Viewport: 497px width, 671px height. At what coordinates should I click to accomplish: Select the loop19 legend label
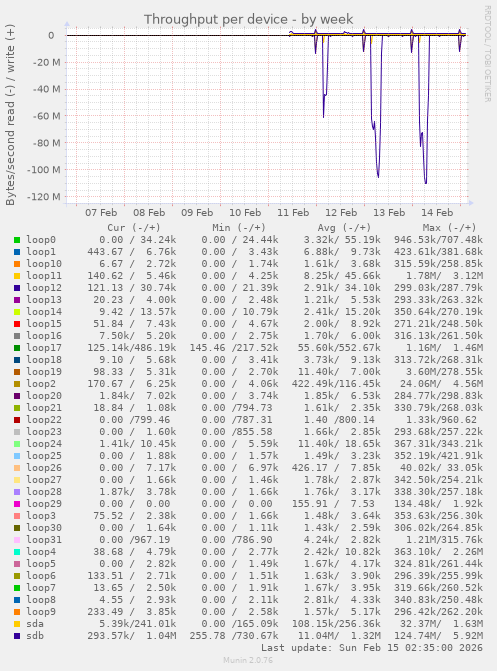[44, 372]
